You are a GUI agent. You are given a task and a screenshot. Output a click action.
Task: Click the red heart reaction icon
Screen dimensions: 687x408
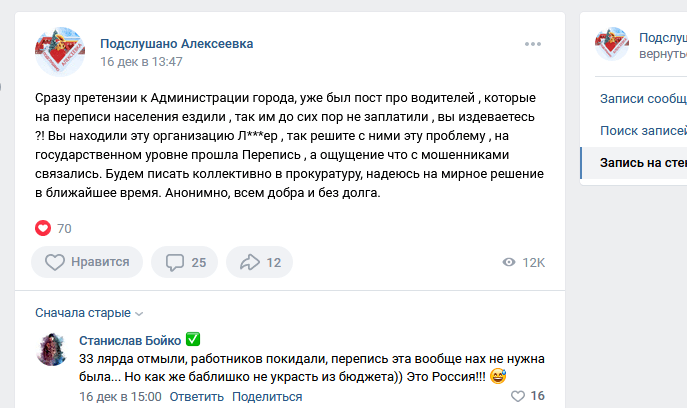pos(43,228)
